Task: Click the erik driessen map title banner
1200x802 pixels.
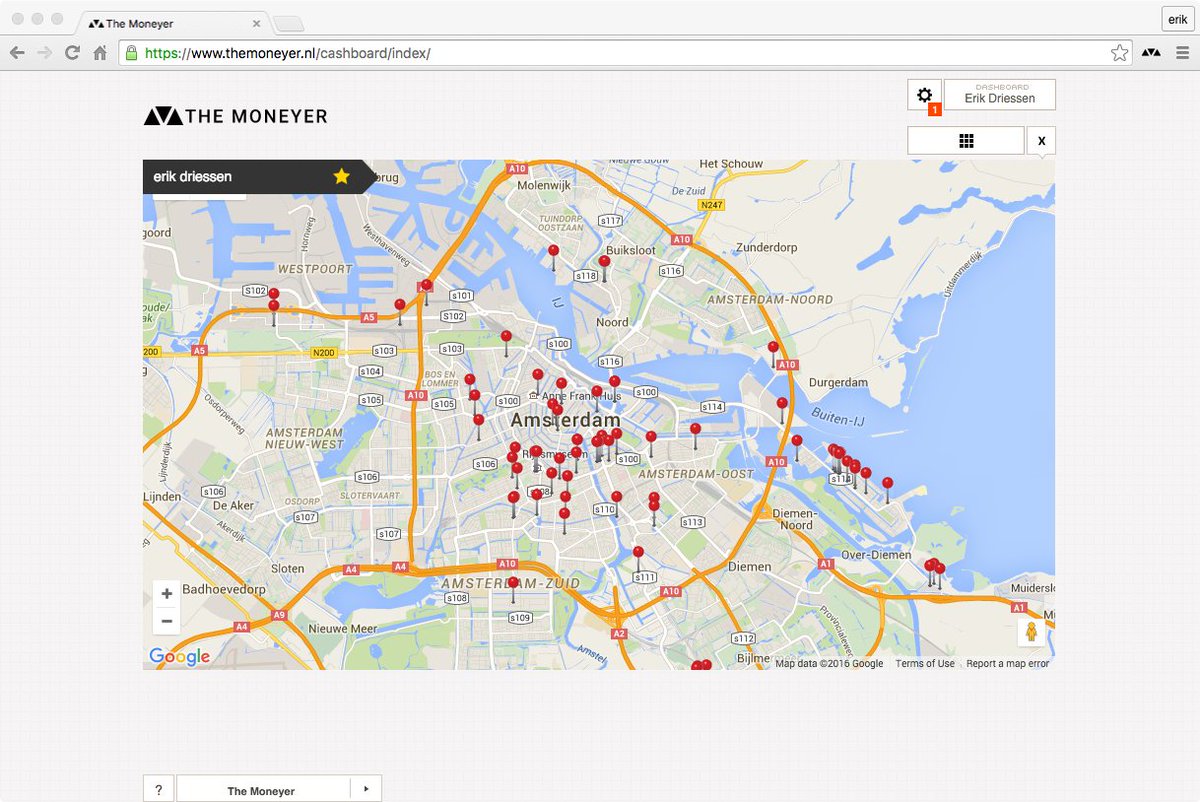Action: (x=261, y=176)
